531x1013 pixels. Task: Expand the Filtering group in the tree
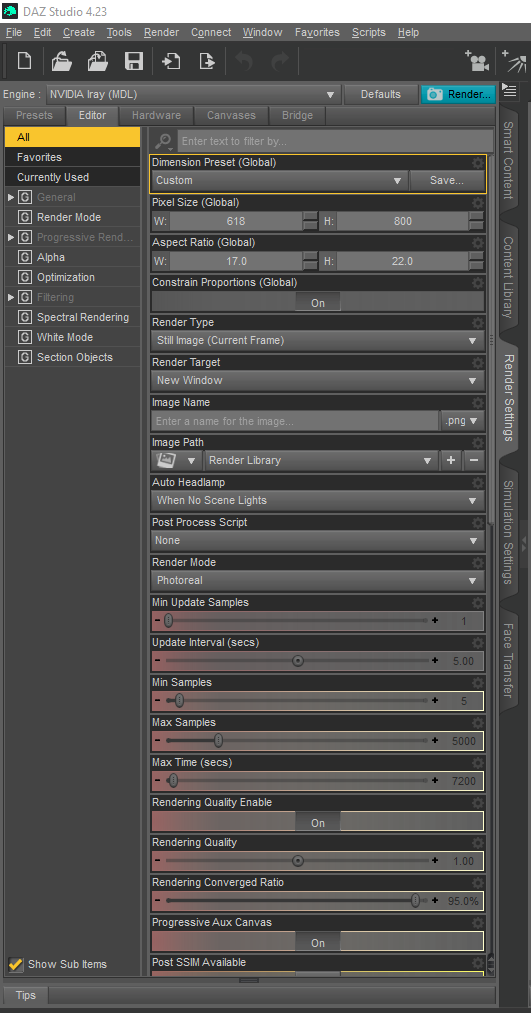pyautogui.click(x=11, y=297)
